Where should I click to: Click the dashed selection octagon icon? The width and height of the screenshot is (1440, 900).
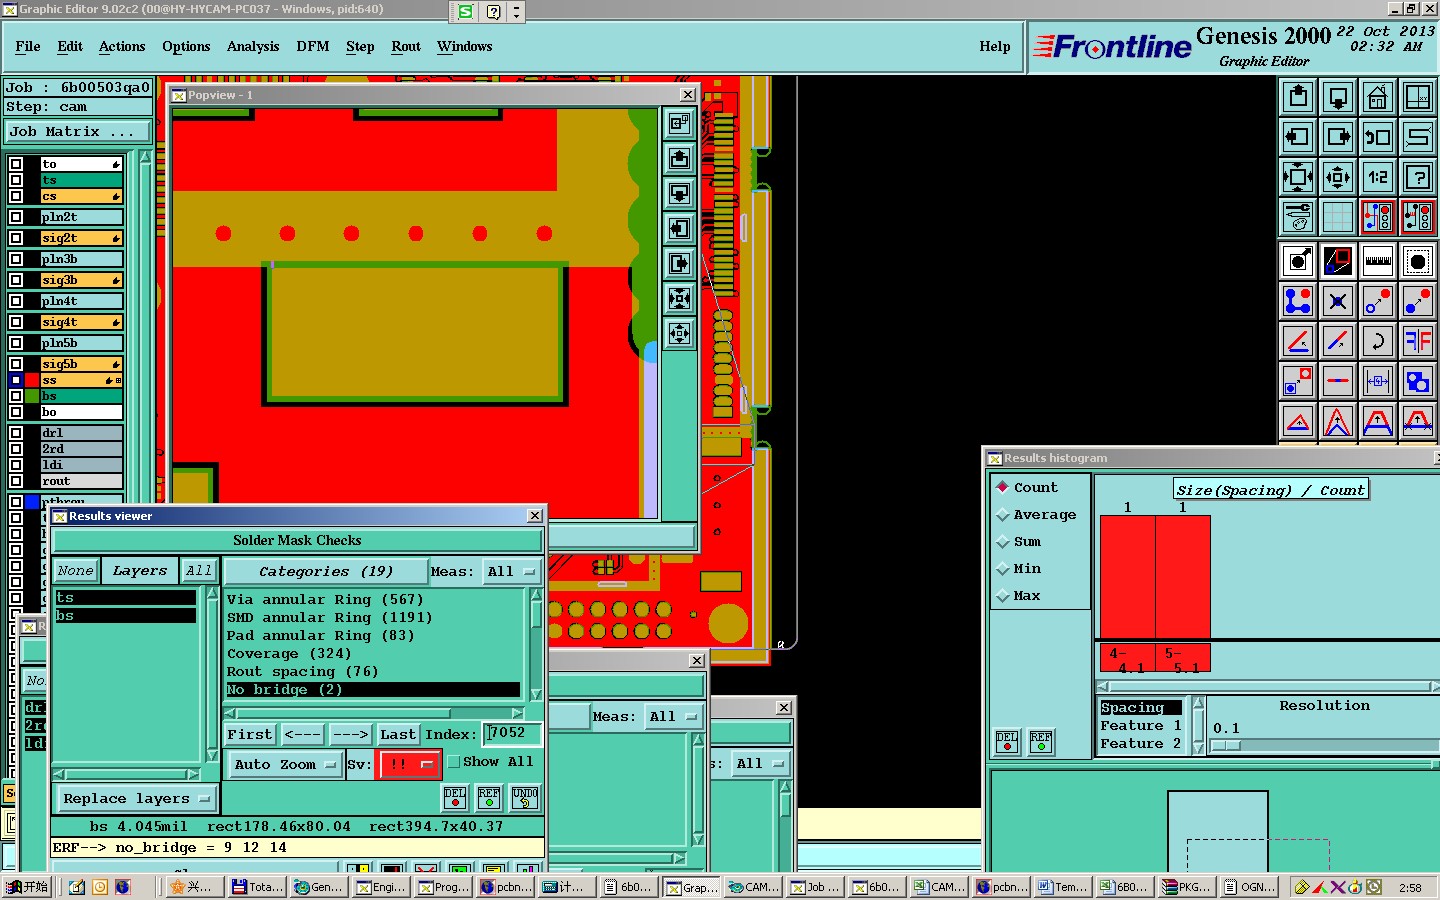click(x=1418, y=262)
